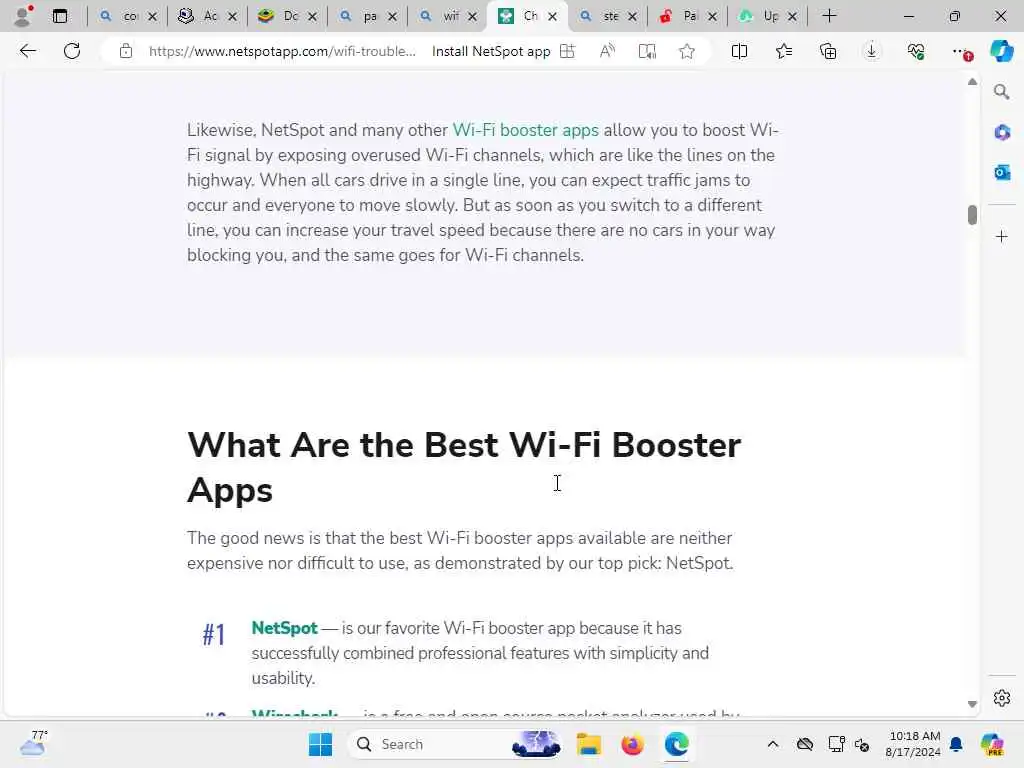
Task: Close the 'wif' tab
Action: click(x=472, y=16)
